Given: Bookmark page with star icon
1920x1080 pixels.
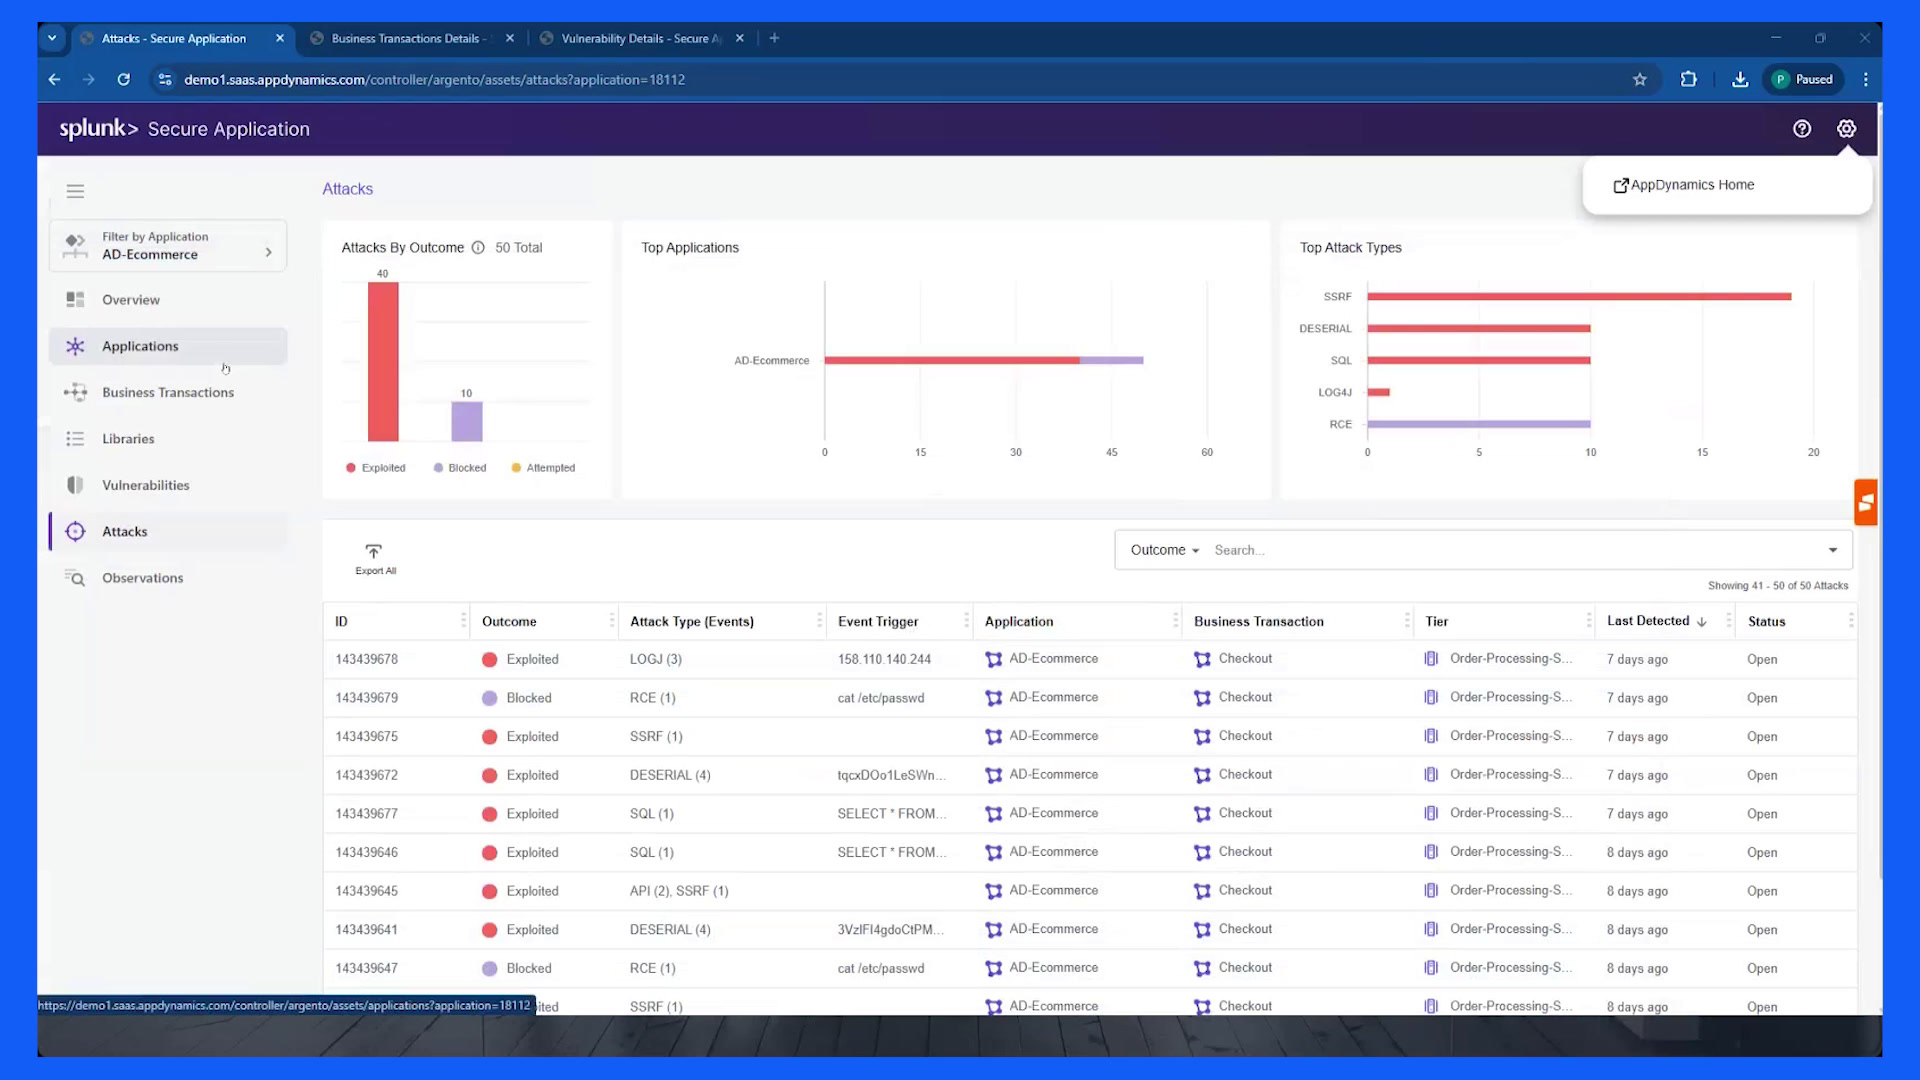Looking at the screenshot, I should [x=1640, y=80].
